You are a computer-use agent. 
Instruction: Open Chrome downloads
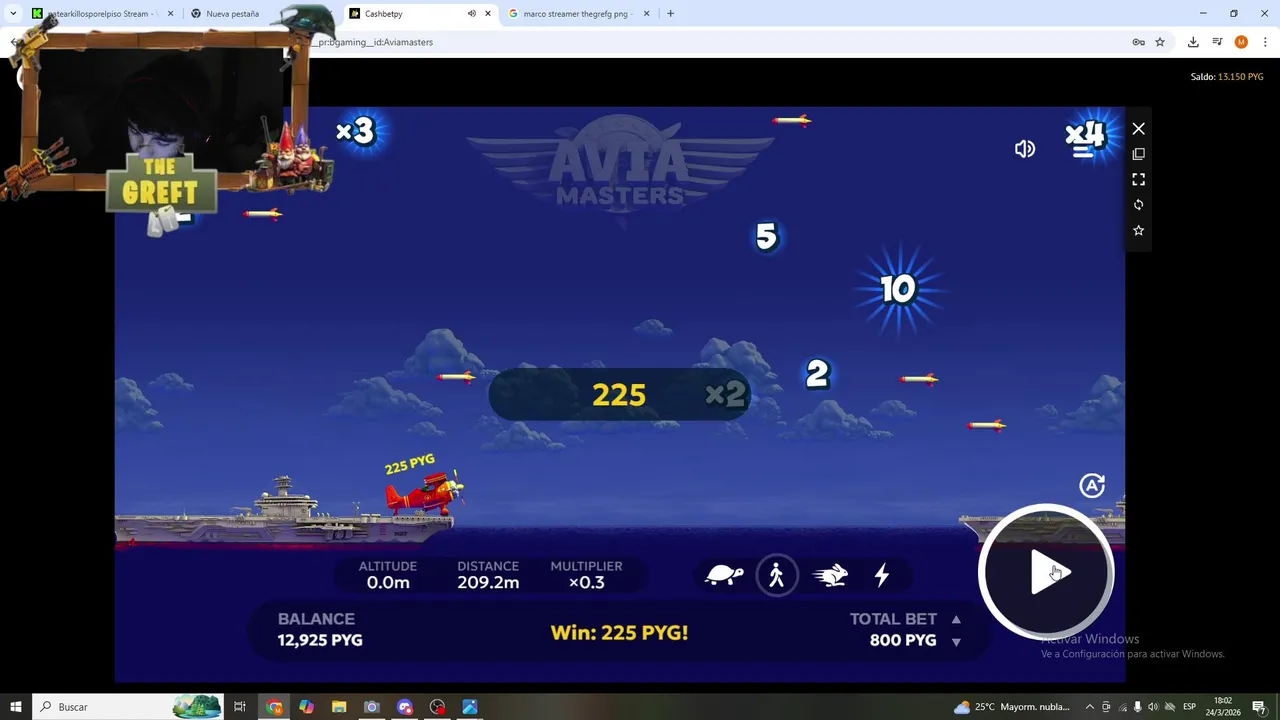tap(1193, 42)
